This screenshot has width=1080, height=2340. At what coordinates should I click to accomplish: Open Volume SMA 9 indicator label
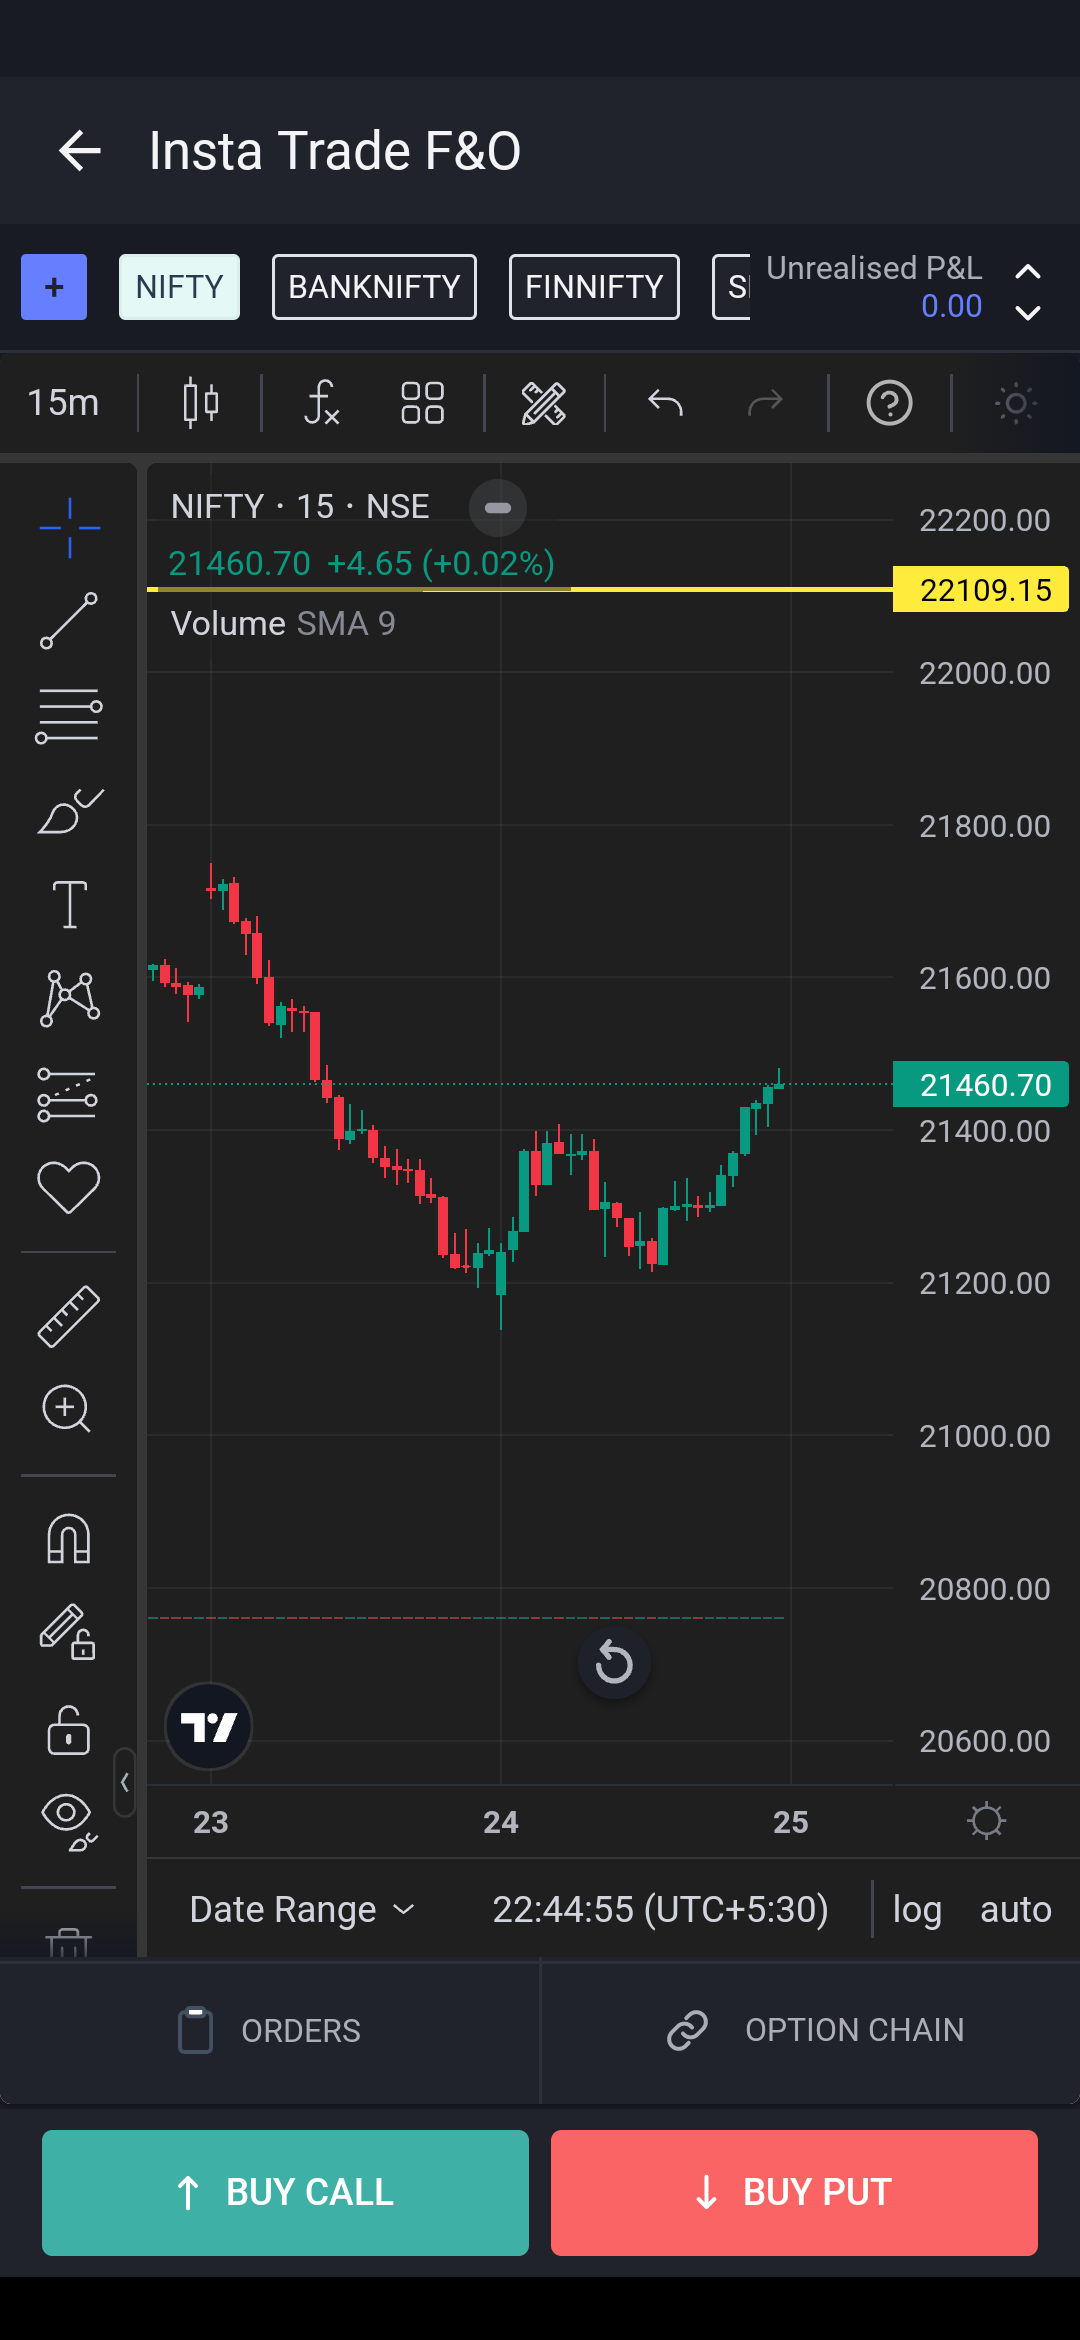click(283, 624)
